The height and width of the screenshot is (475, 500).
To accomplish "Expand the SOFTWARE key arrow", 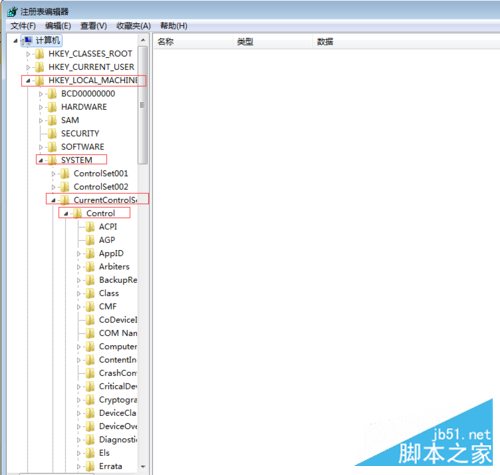I will (41, 147).
